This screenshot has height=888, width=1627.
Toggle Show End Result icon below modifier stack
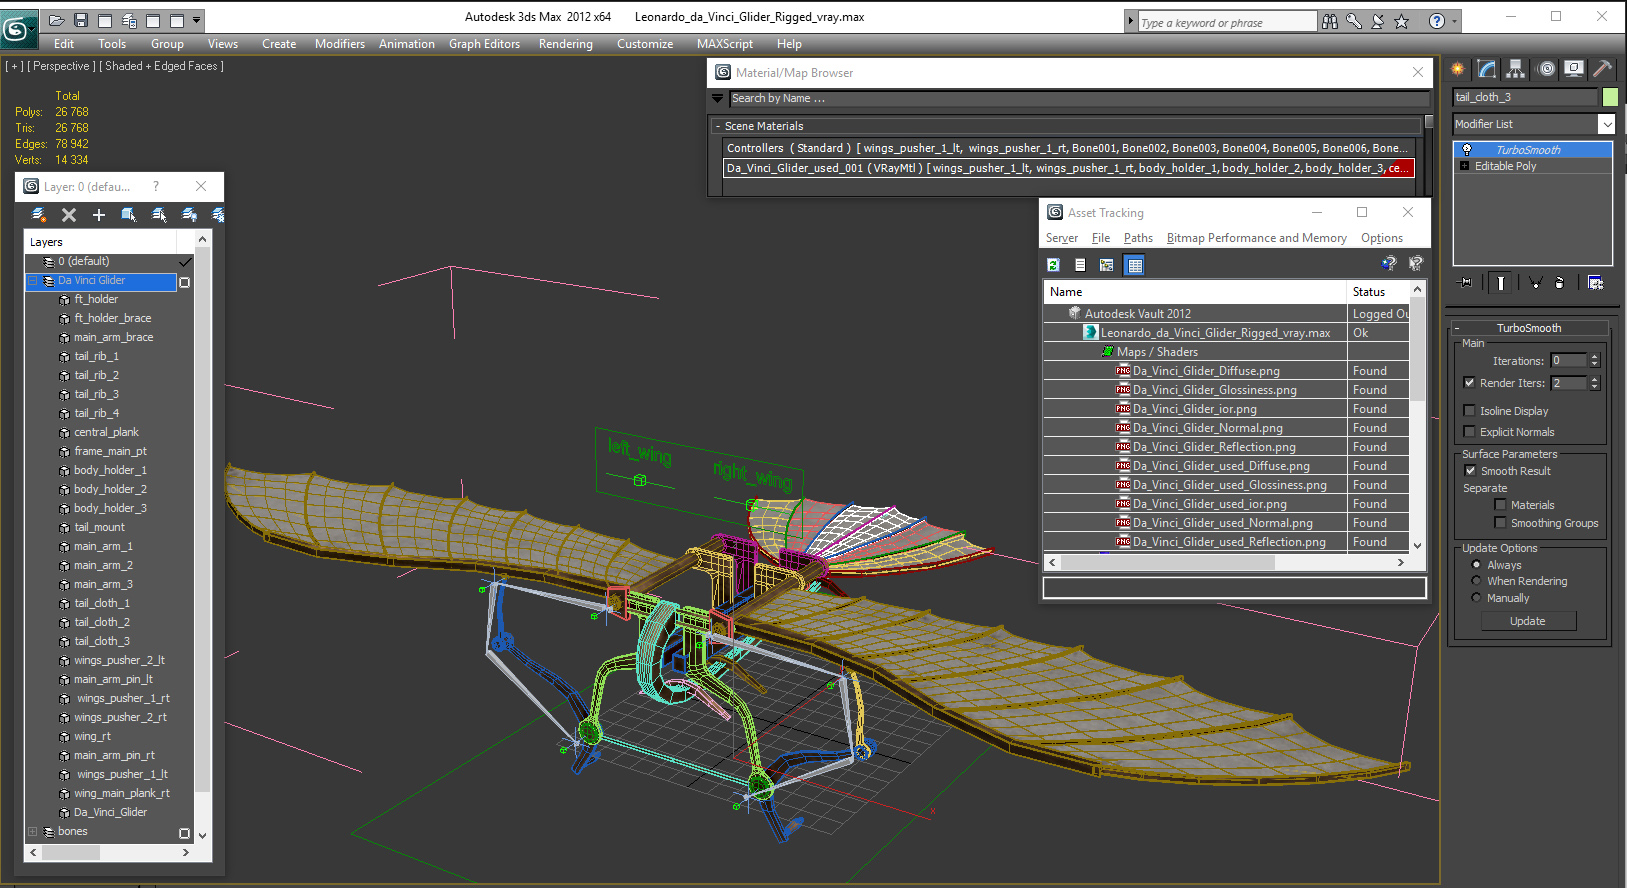pyautogui.click(x=1501, y=283)
